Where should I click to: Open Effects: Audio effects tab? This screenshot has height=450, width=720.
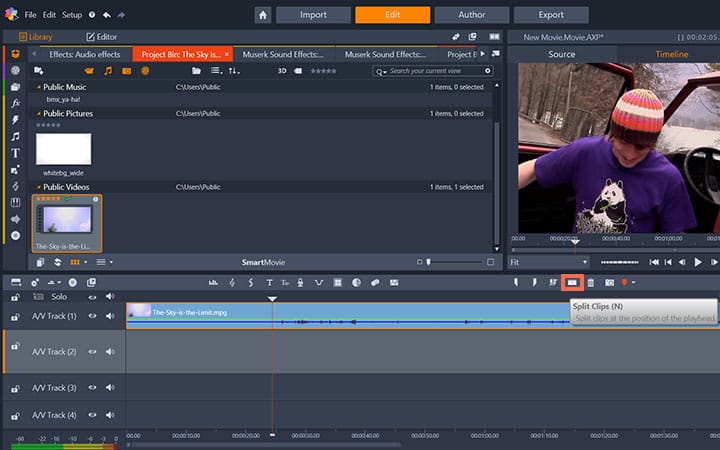point(84,54)
